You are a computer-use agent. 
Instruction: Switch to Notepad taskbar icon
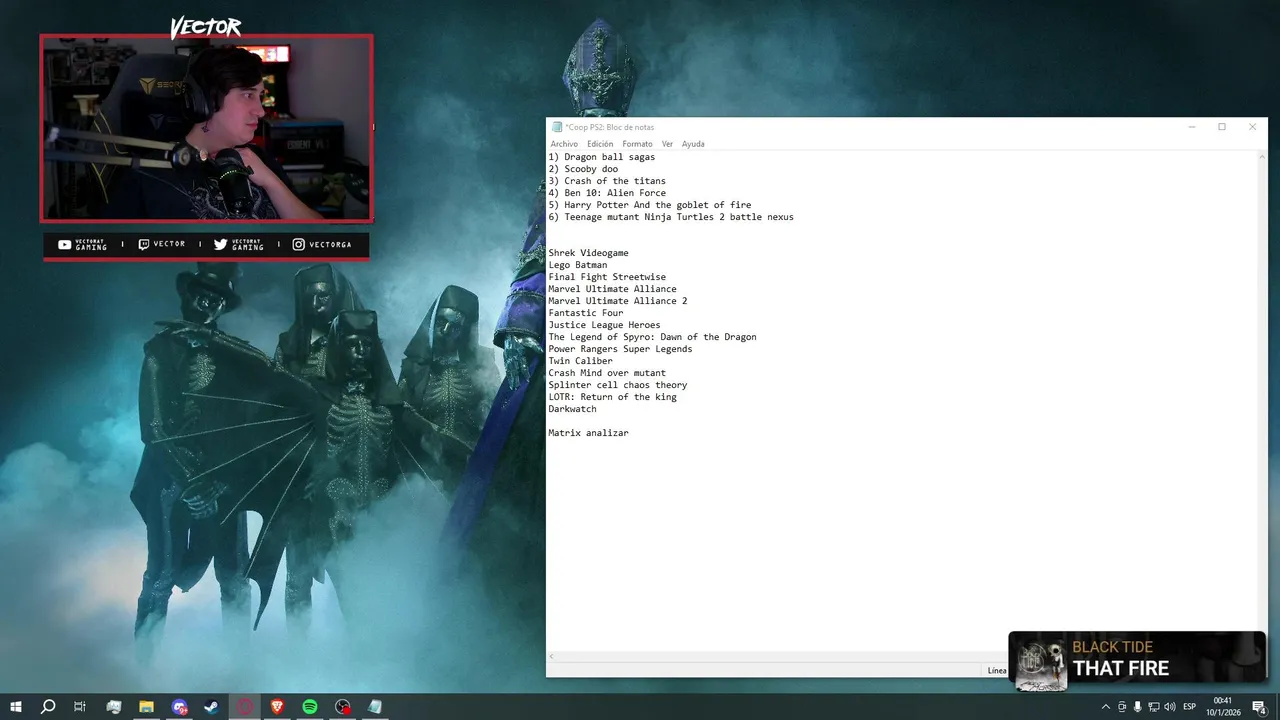tap(375, 707)
